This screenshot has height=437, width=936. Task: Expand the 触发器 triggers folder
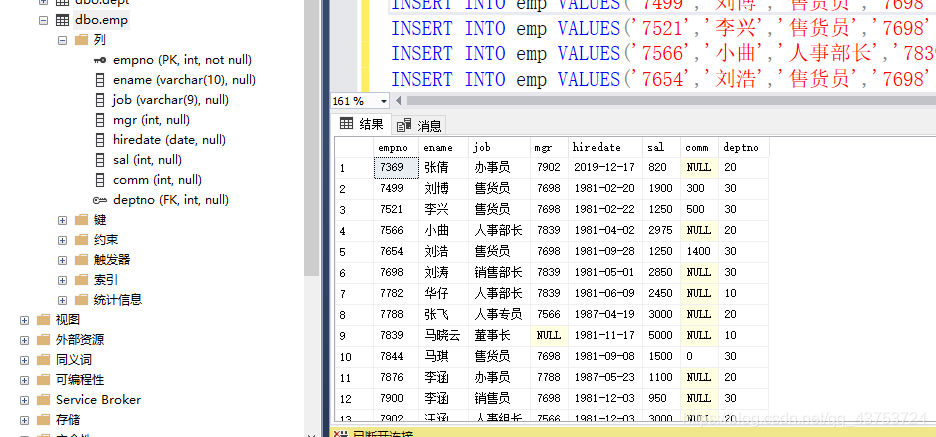(x=63, y=260)
